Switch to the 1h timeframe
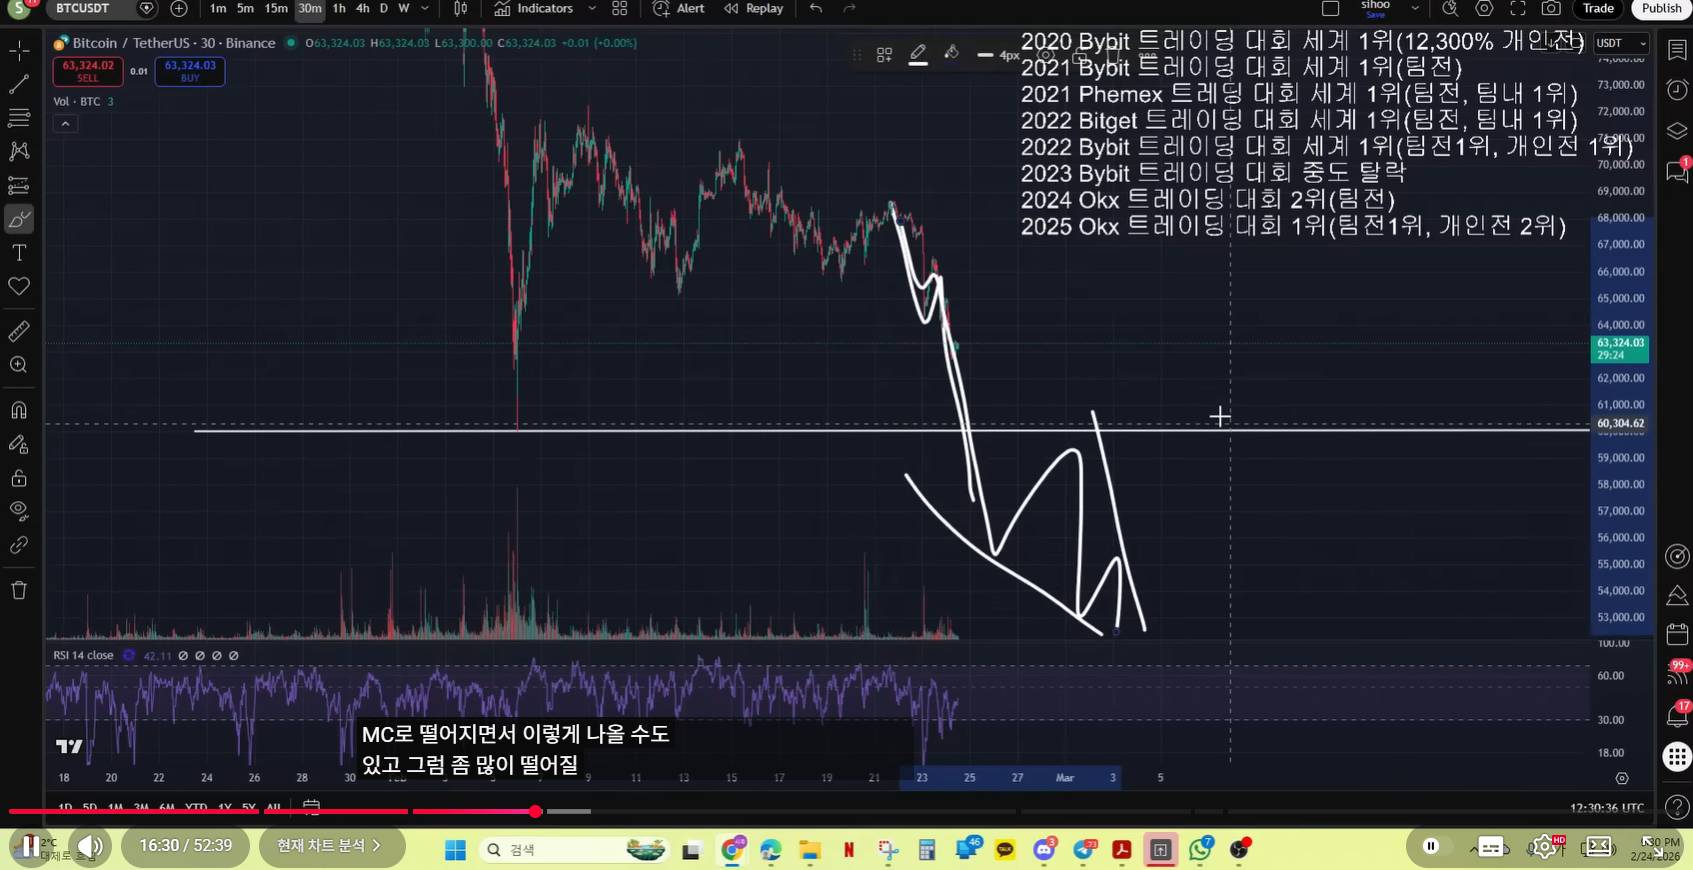 click(339, 9)
